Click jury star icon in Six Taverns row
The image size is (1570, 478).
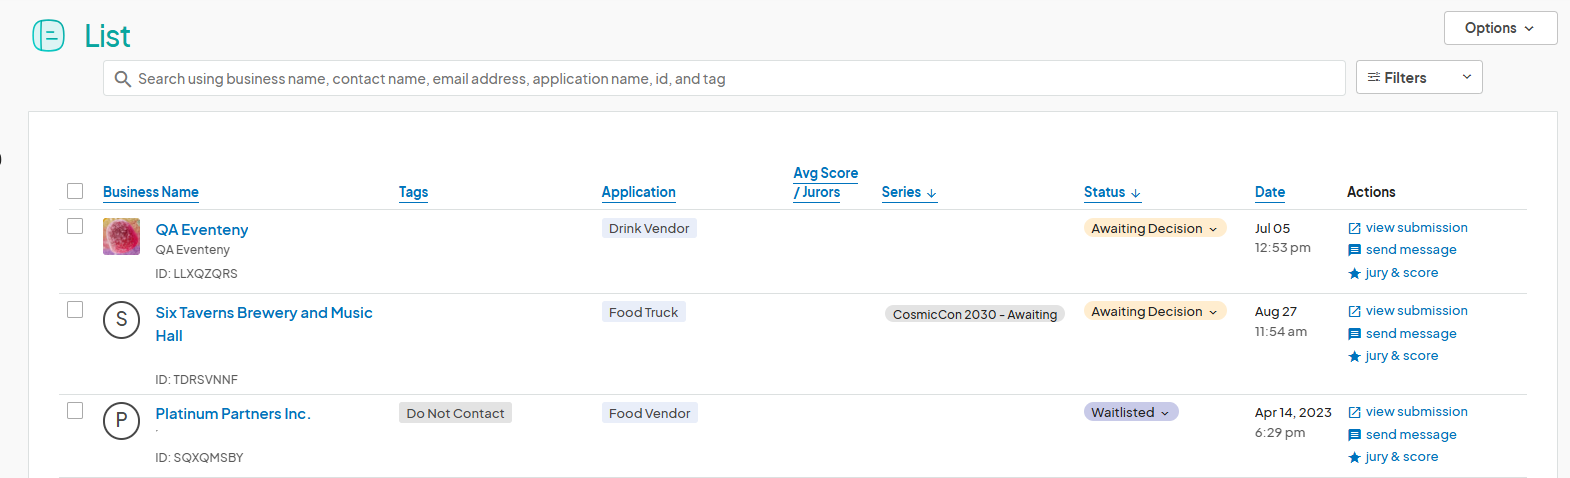[1355, 356]
